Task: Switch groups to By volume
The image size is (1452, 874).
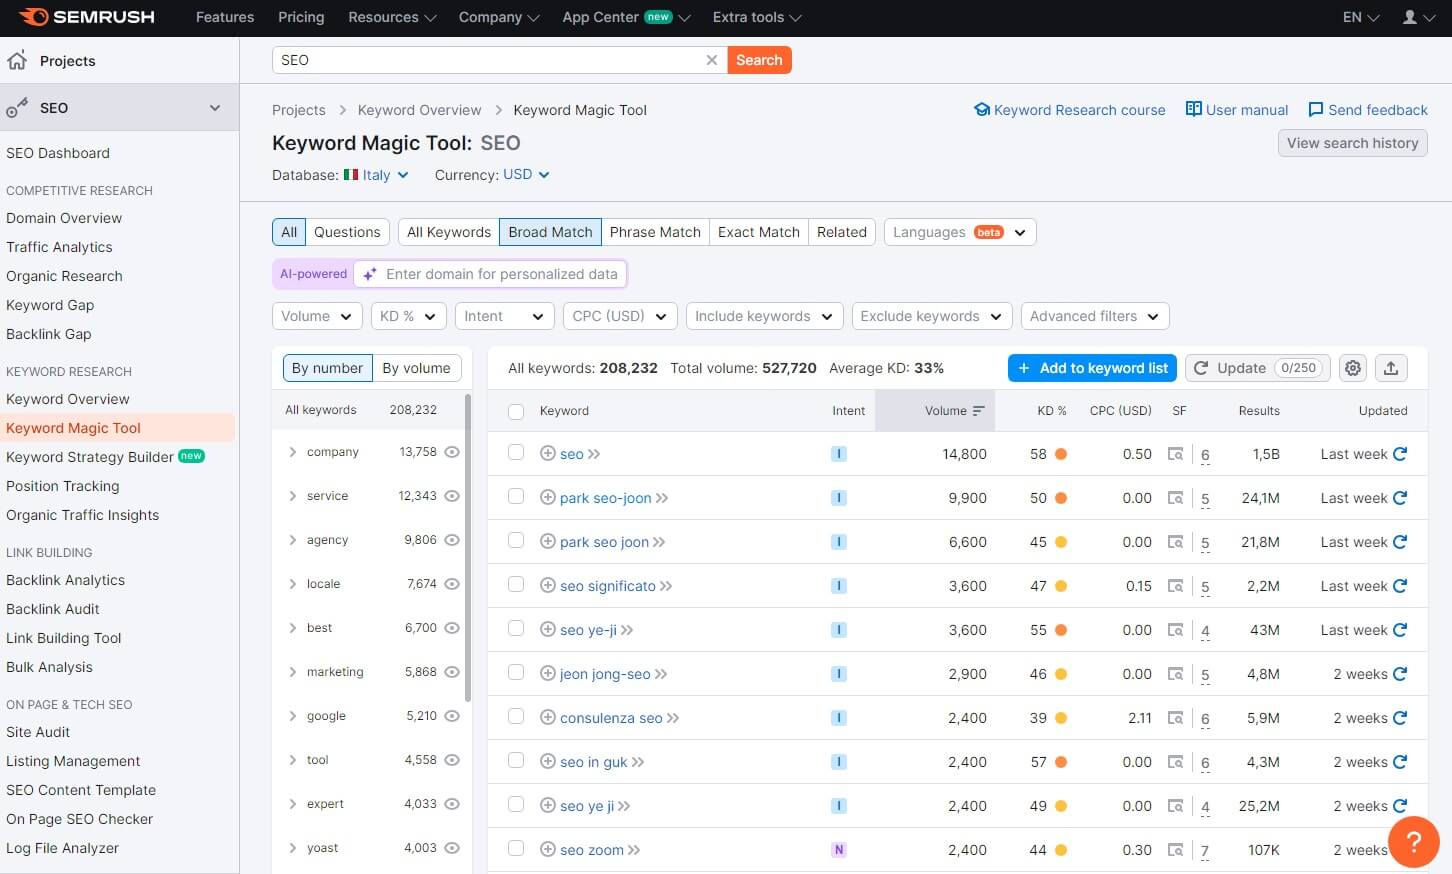Action: [x=416, y=368]
